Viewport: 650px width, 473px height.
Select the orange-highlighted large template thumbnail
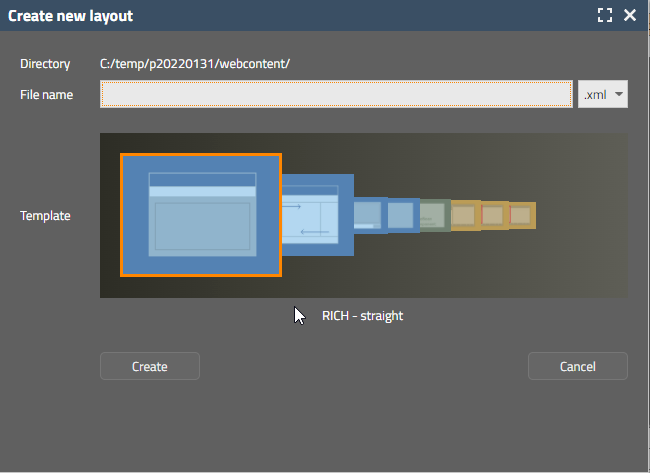[200, 214]
